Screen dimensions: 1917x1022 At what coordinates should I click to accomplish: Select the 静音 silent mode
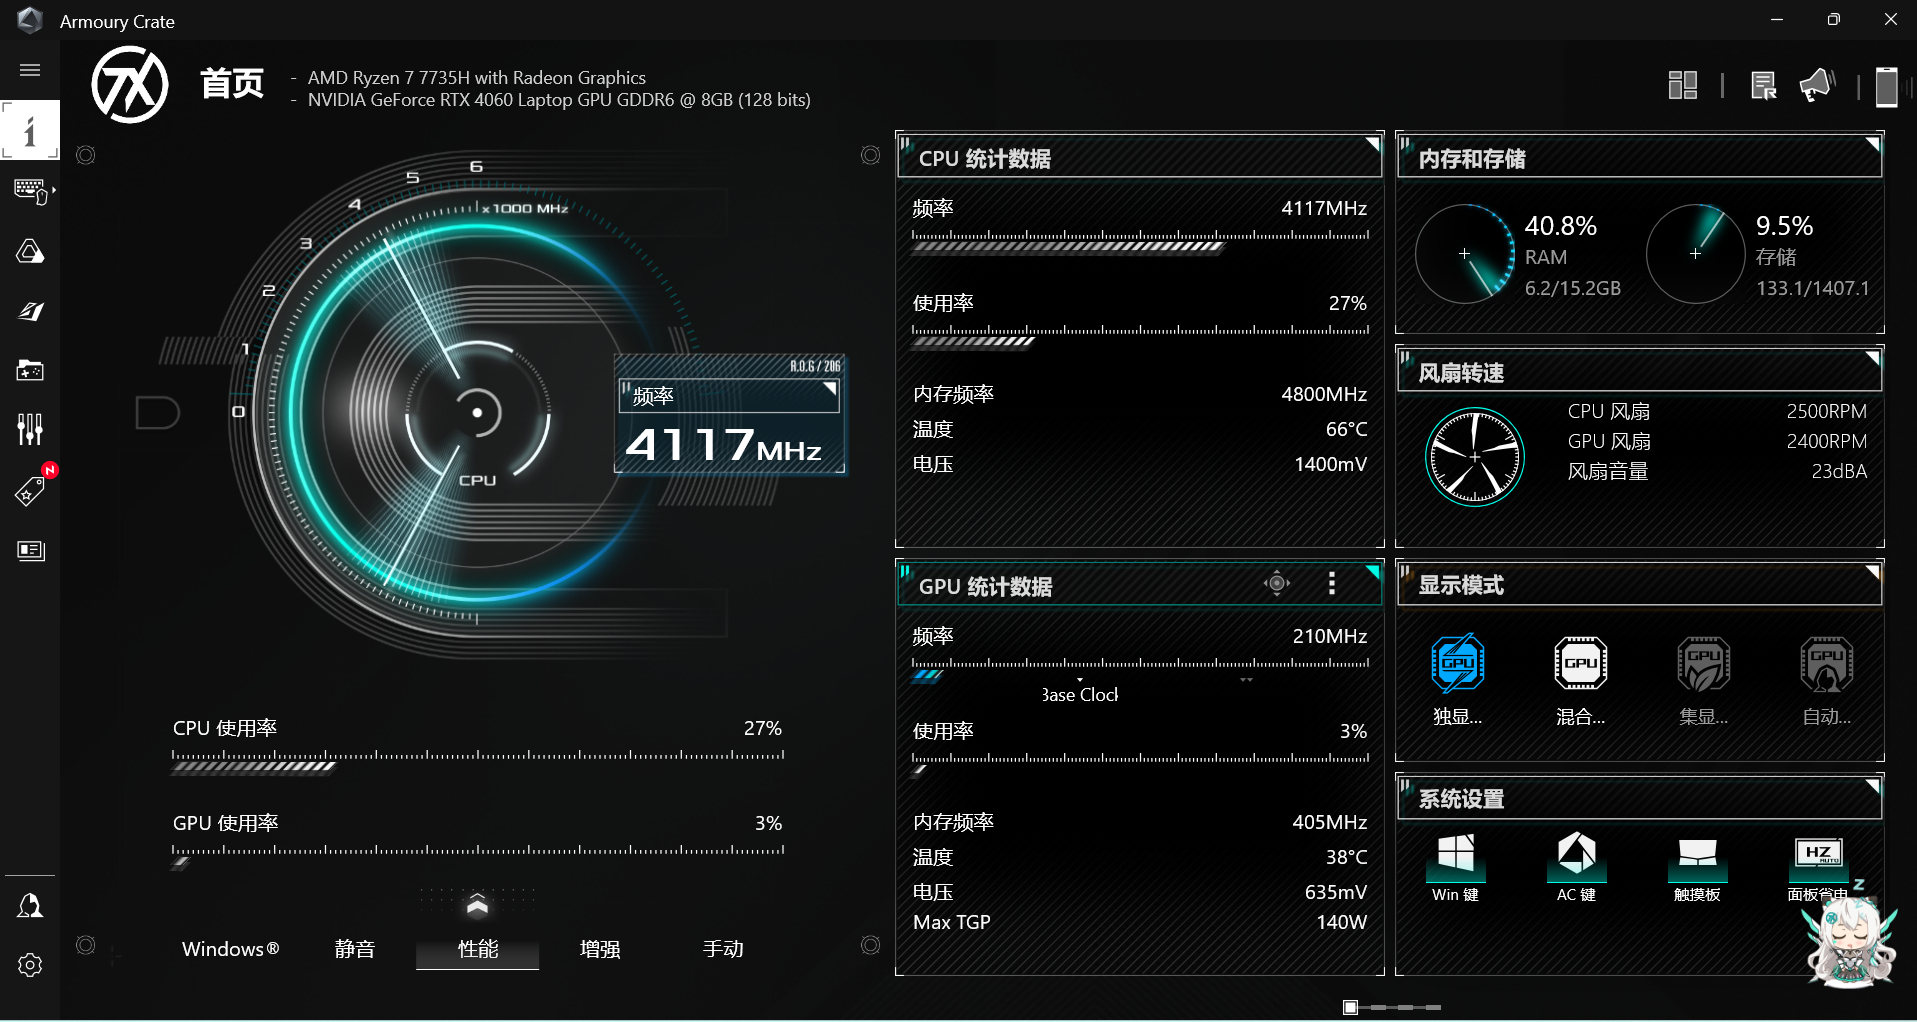(x=355, y=949)
